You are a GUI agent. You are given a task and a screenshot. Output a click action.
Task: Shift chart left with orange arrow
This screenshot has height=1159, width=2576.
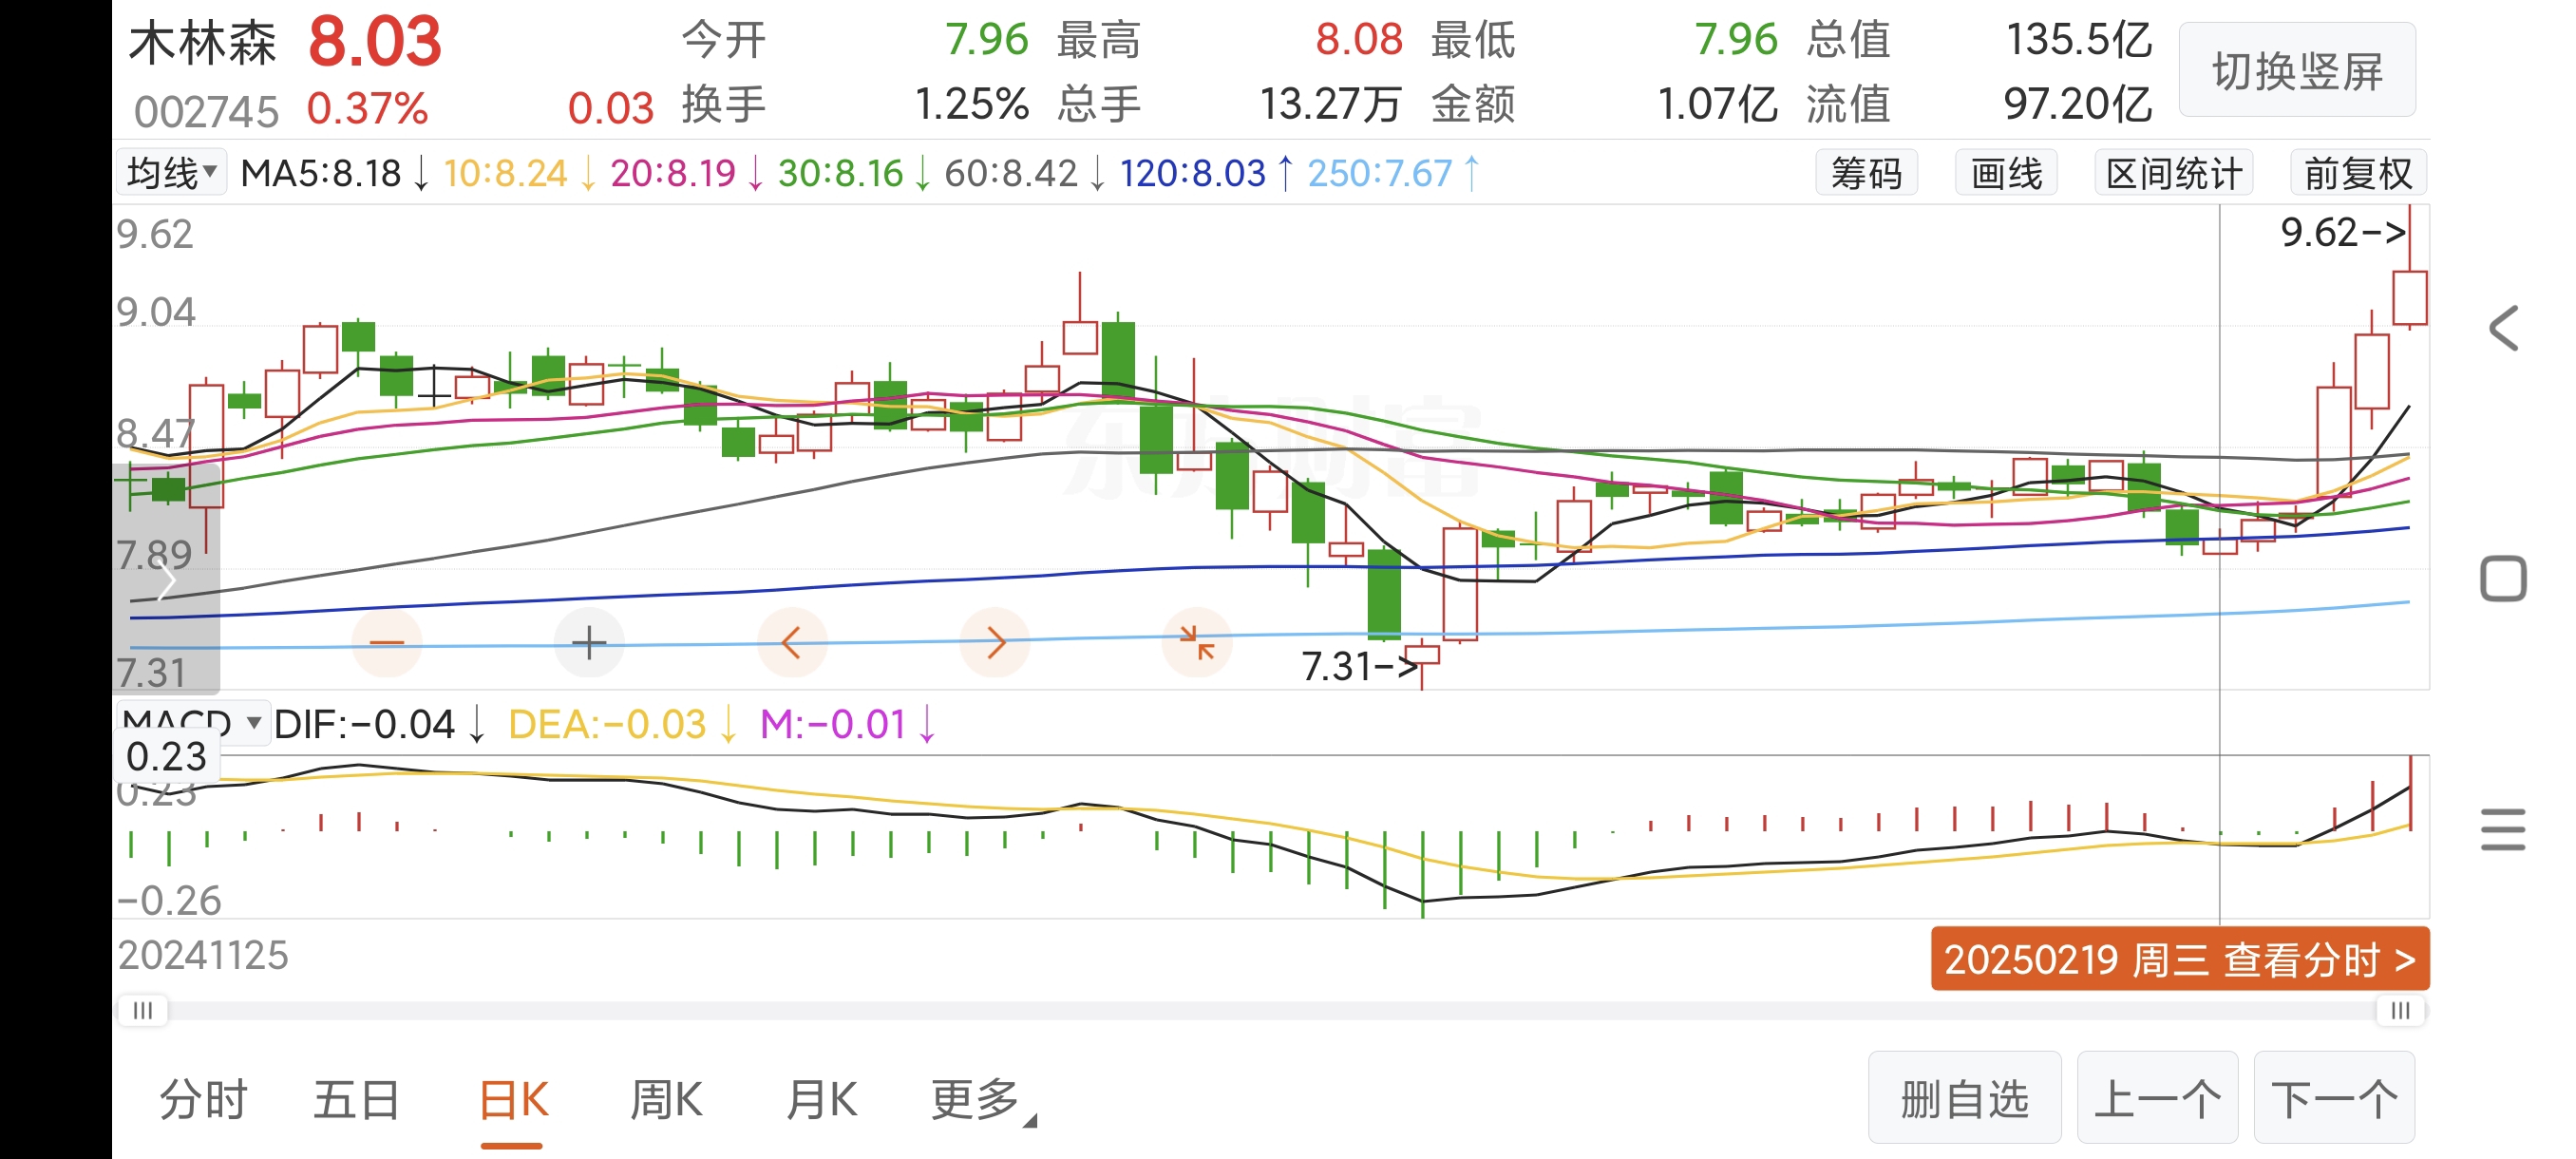tap(791, 643)
